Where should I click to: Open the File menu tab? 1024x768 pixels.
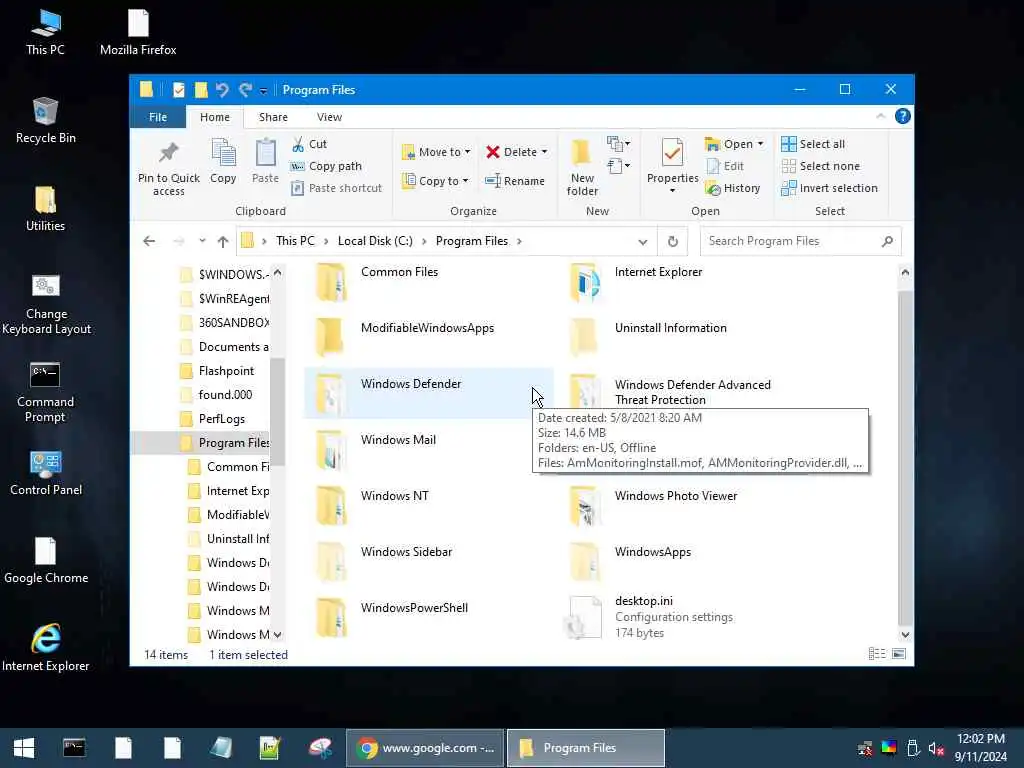pos(158,117)
